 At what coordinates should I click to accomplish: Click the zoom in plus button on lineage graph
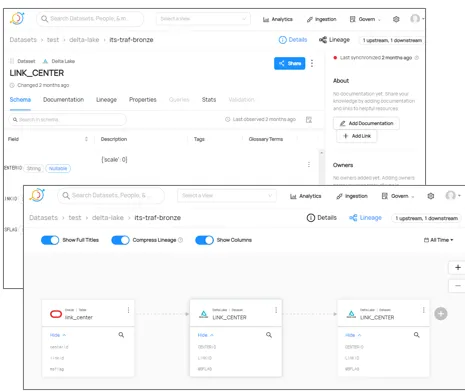(x=458, y=267)
